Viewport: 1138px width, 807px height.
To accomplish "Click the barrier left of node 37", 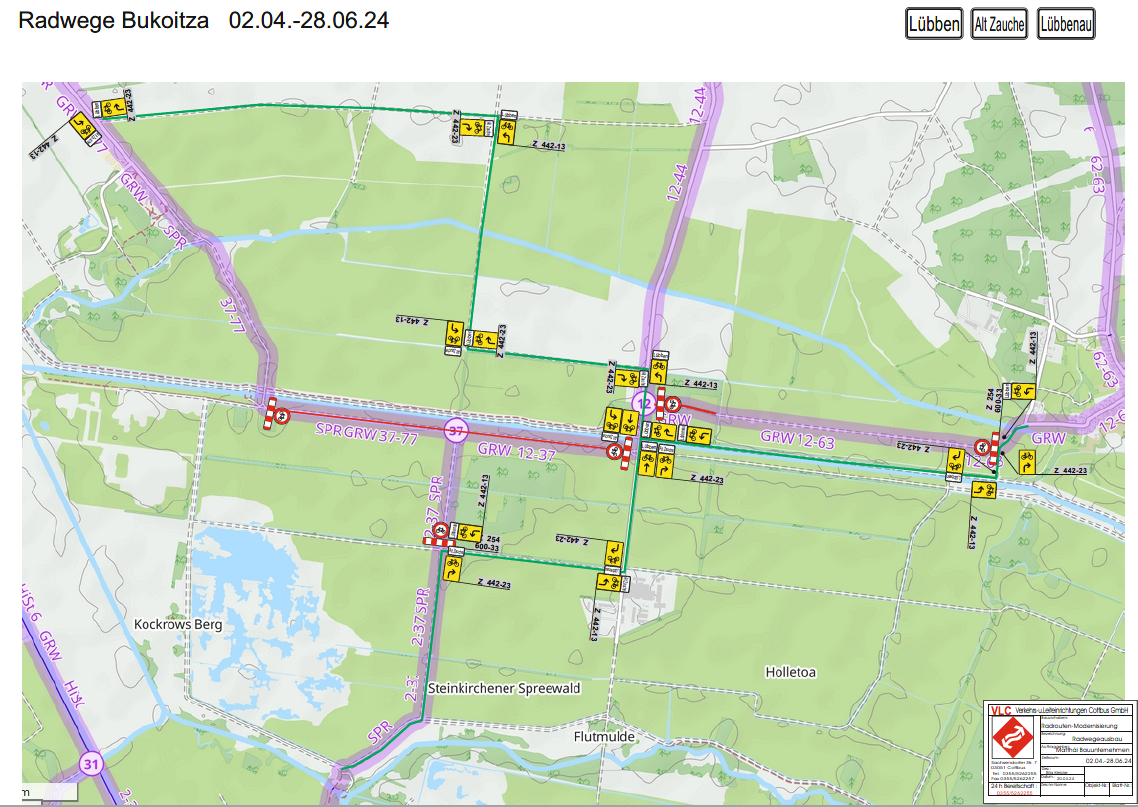I will 268,413.
